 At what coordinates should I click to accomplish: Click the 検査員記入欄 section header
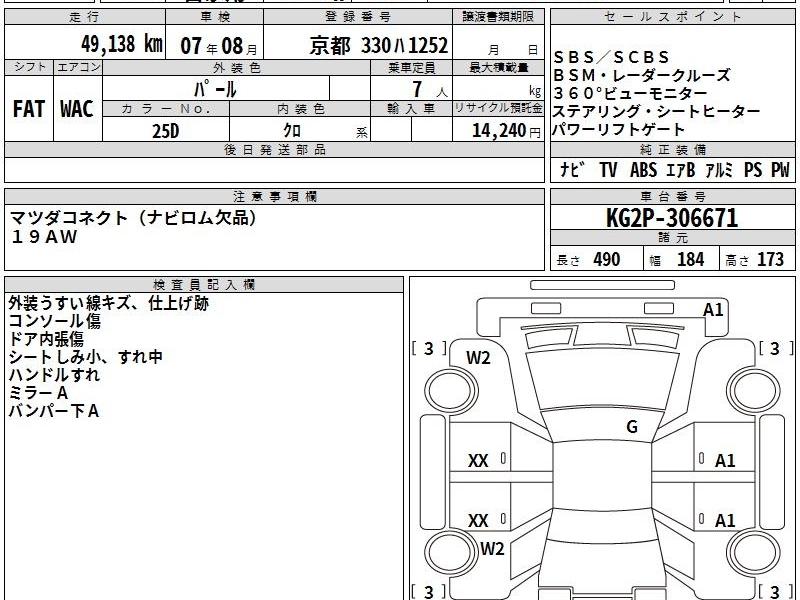point(204,285)
